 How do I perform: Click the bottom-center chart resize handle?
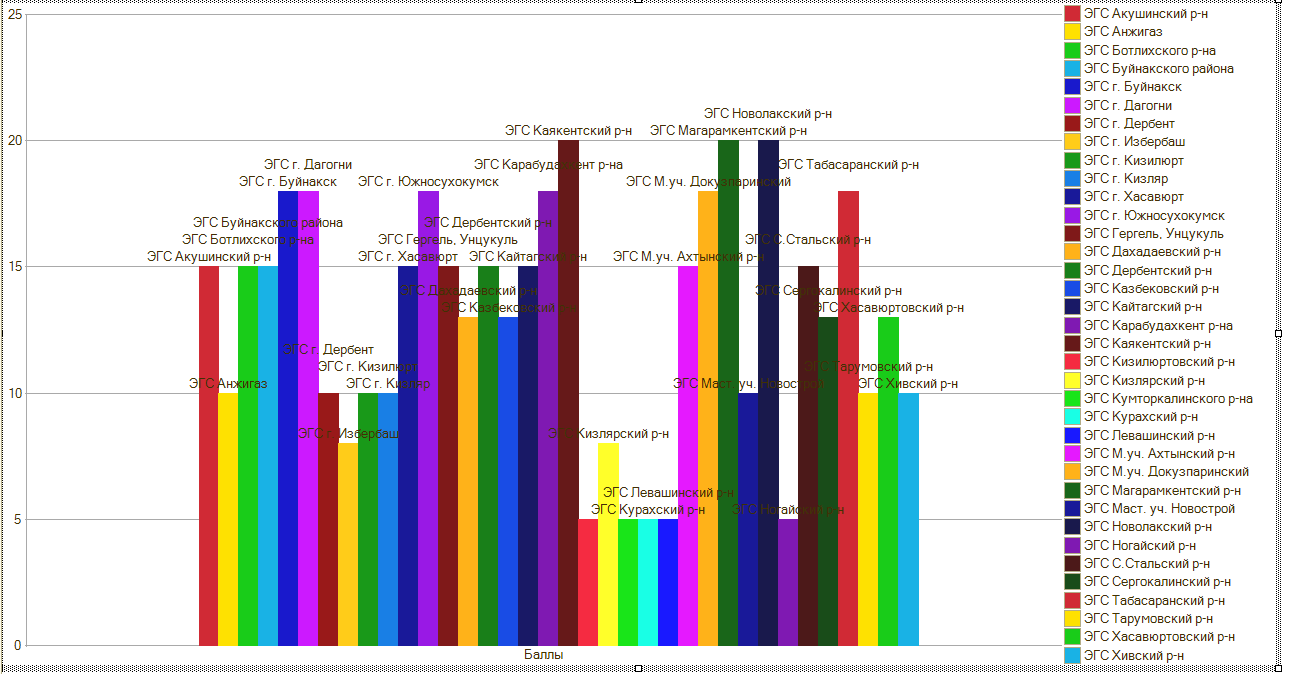(x=639, y=668)
